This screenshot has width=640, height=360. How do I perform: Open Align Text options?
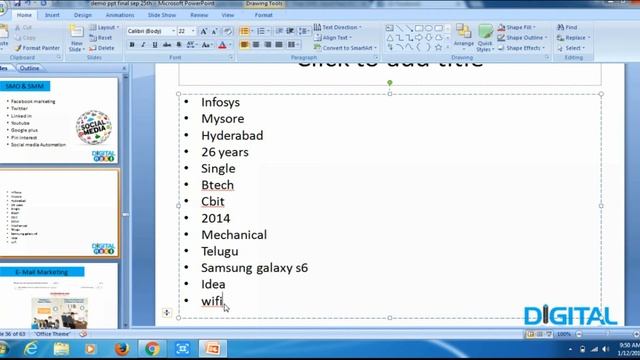click(x=333, y=38)
